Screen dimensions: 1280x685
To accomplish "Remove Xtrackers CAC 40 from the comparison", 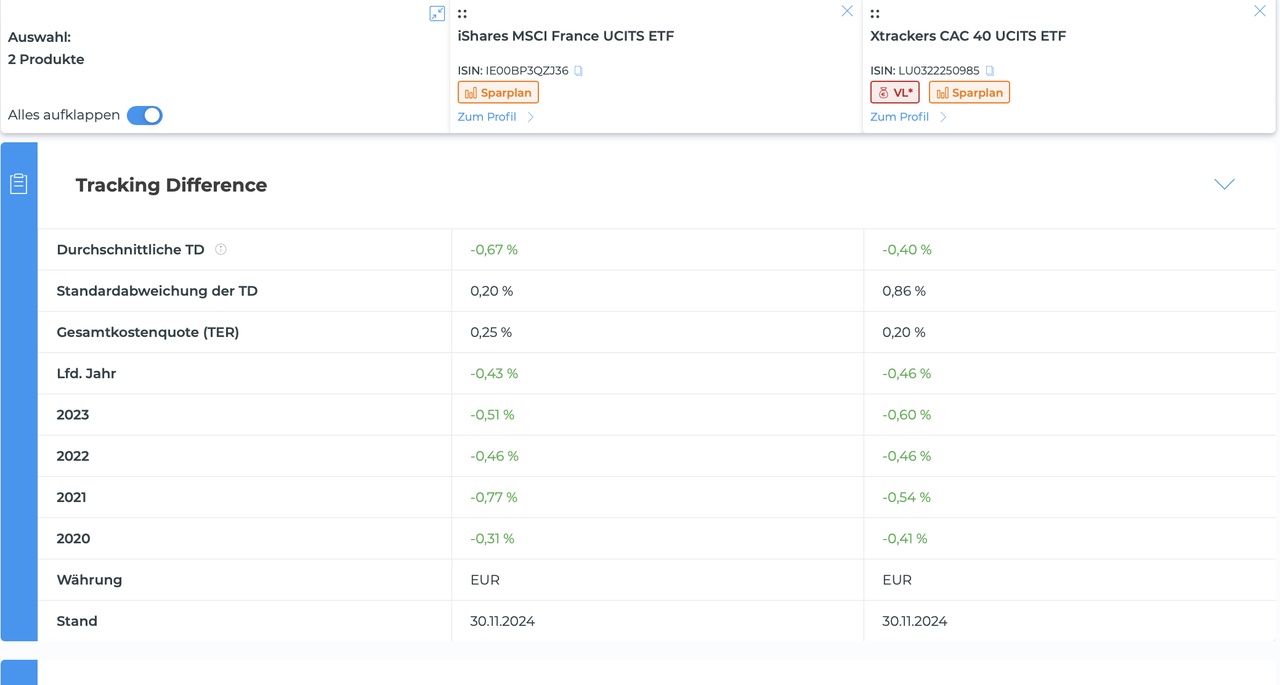I will coord(1260,11).
